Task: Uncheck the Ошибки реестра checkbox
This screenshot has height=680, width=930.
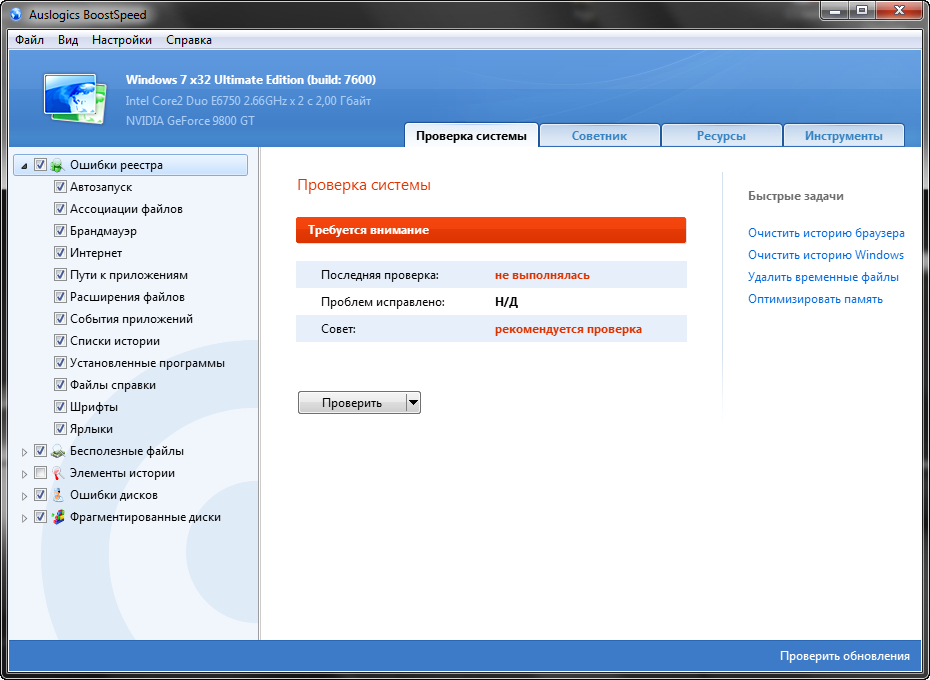Action: pyautogui.click(x=40, y=164)
